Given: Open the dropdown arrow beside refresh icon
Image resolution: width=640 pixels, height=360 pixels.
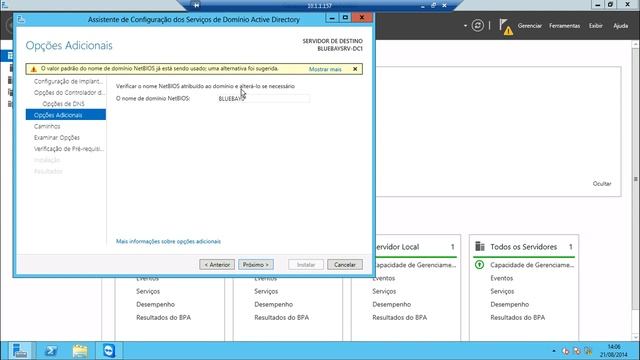Looking at the screenshot, I should pyautogui.click(x=465, y=26).
